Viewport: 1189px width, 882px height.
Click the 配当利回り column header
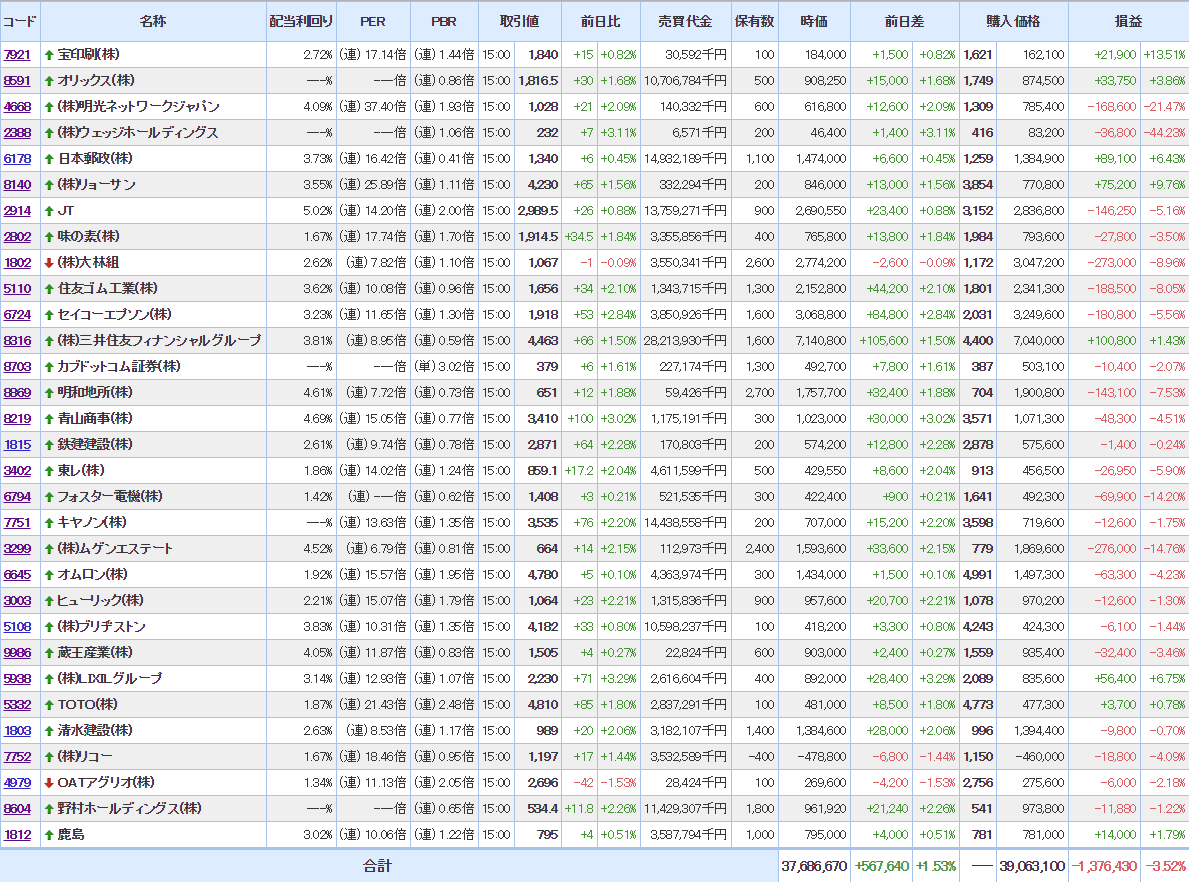(300, 21)
